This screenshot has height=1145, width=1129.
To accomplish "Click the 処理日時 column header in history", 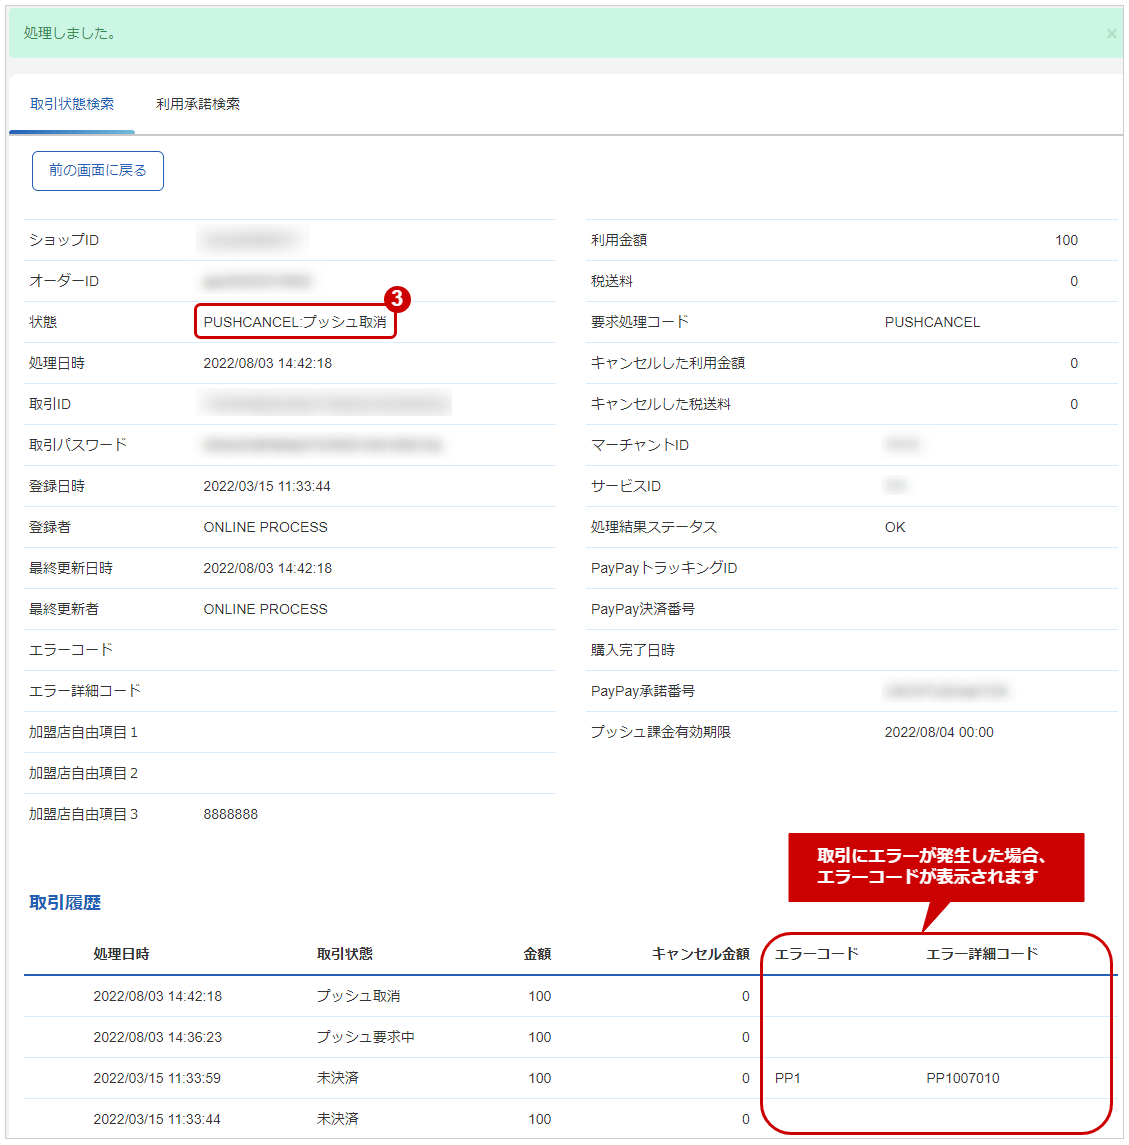I will [121, 954].
